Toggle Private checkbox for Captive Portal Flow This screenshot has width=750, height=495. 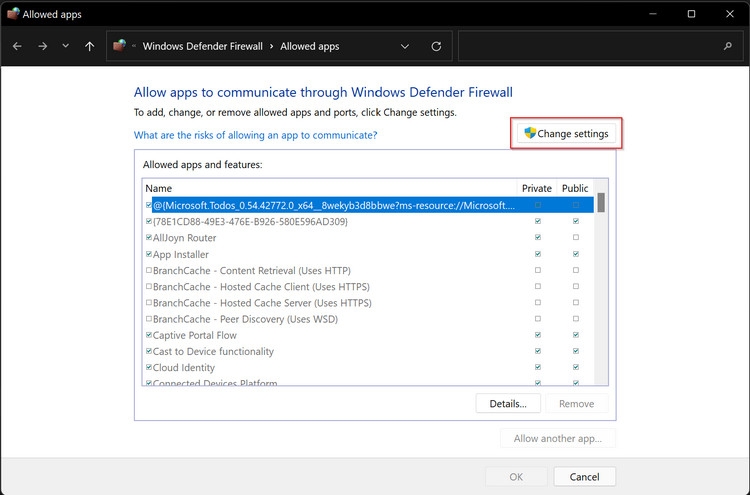click(538, 334)
